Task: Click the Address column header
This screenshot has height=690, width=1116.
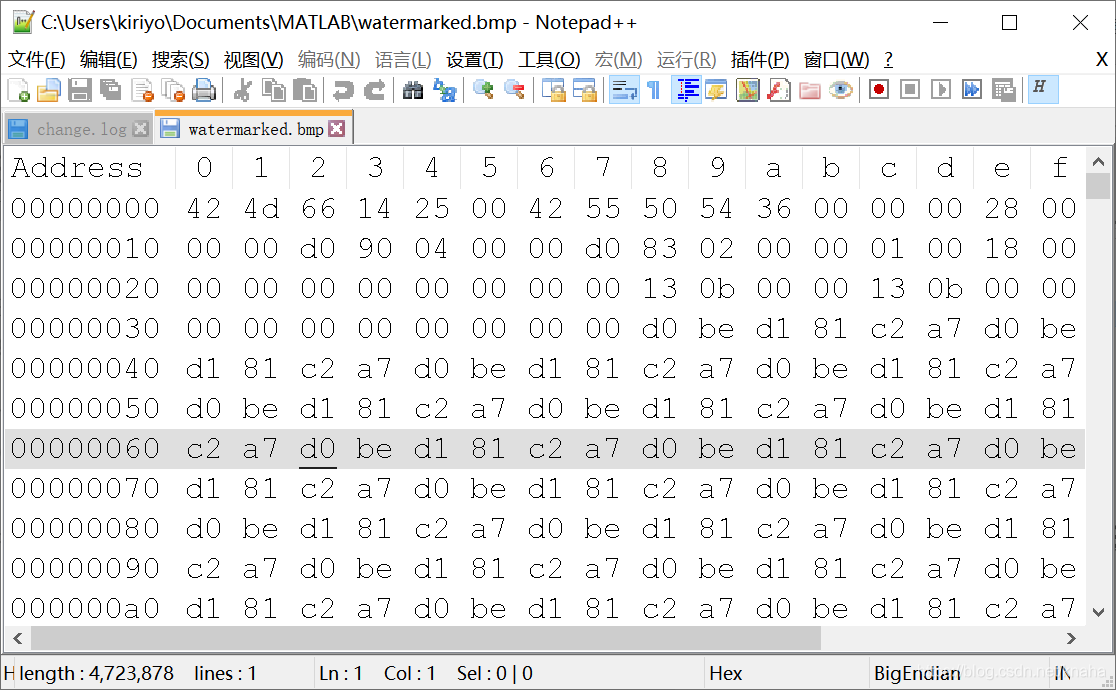Action: (x=77, y=168)
